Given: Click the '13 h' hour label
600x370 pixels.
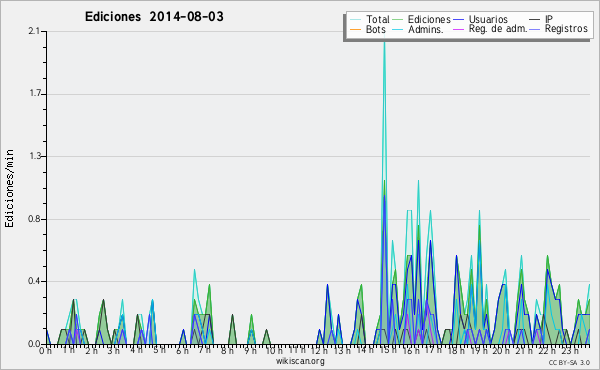Looking at the screenshot, I should point(342,351).
